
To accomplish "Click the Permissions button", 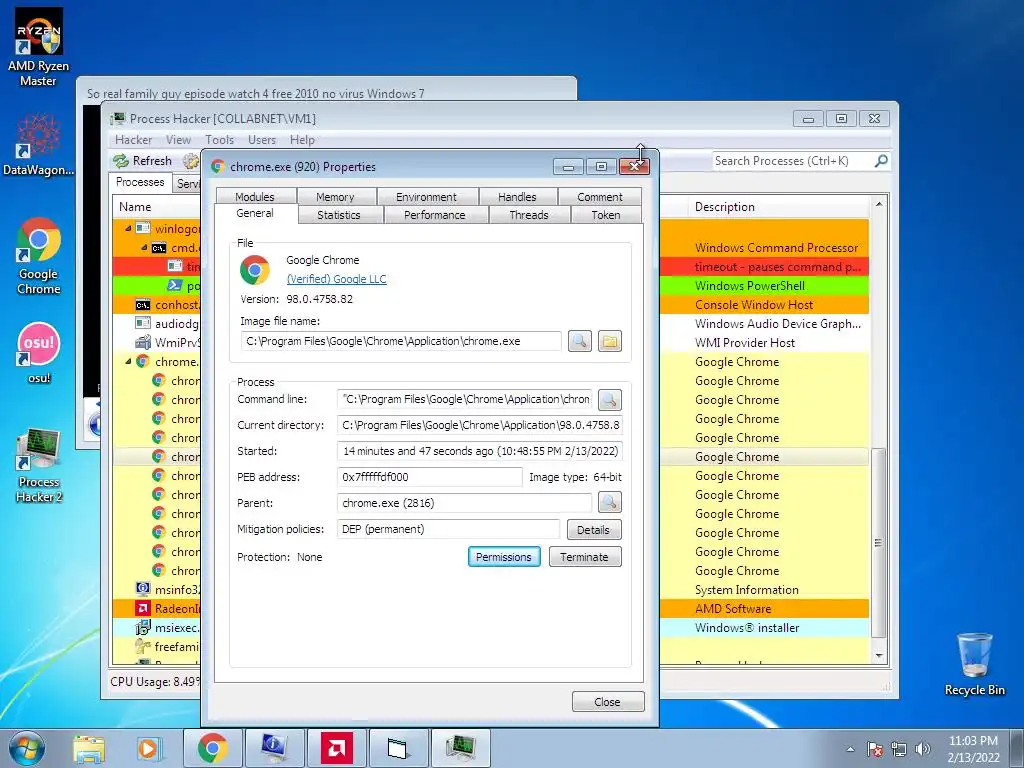I will coord(504,556).
